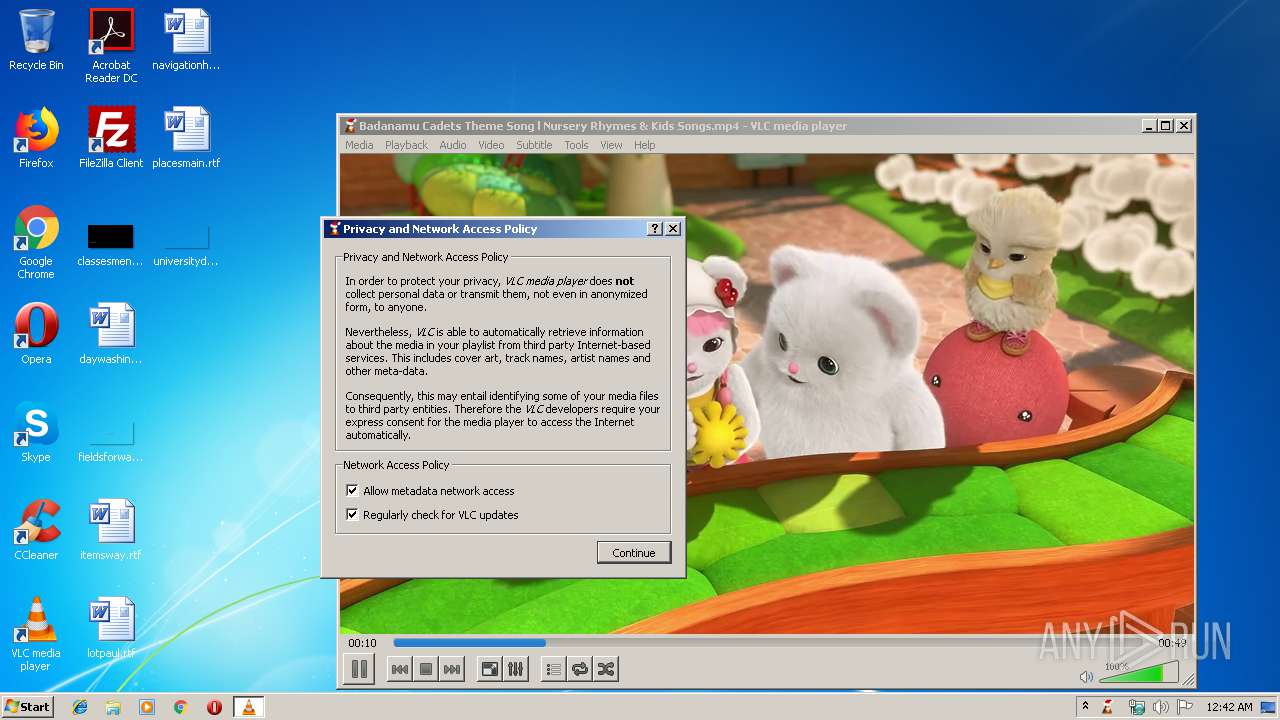Open the Tools menu

click(x=576, y=145)
